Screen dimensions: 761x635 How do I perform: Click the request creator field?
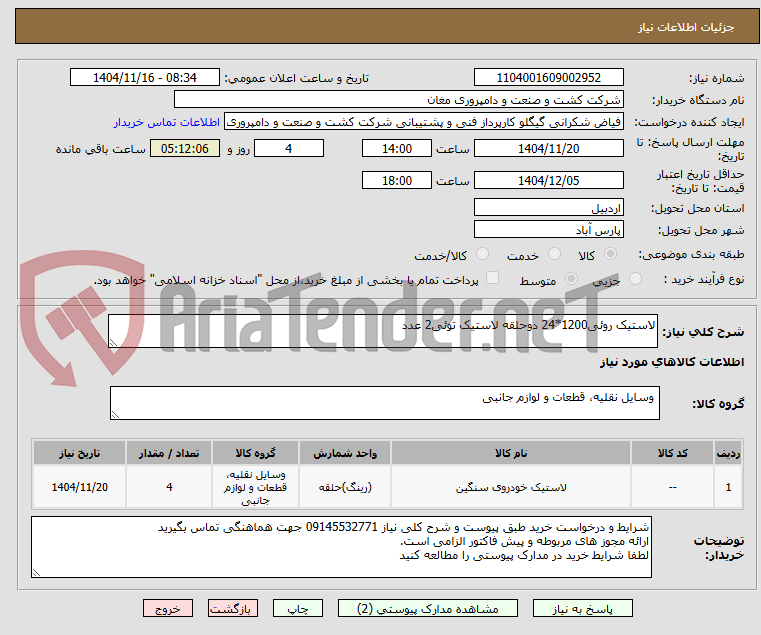tap(424, 122)
